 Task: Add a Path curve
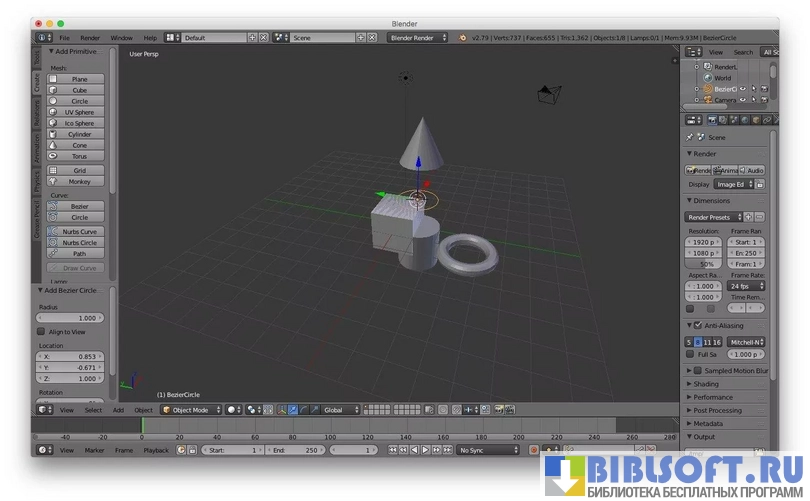pos(79,253)
